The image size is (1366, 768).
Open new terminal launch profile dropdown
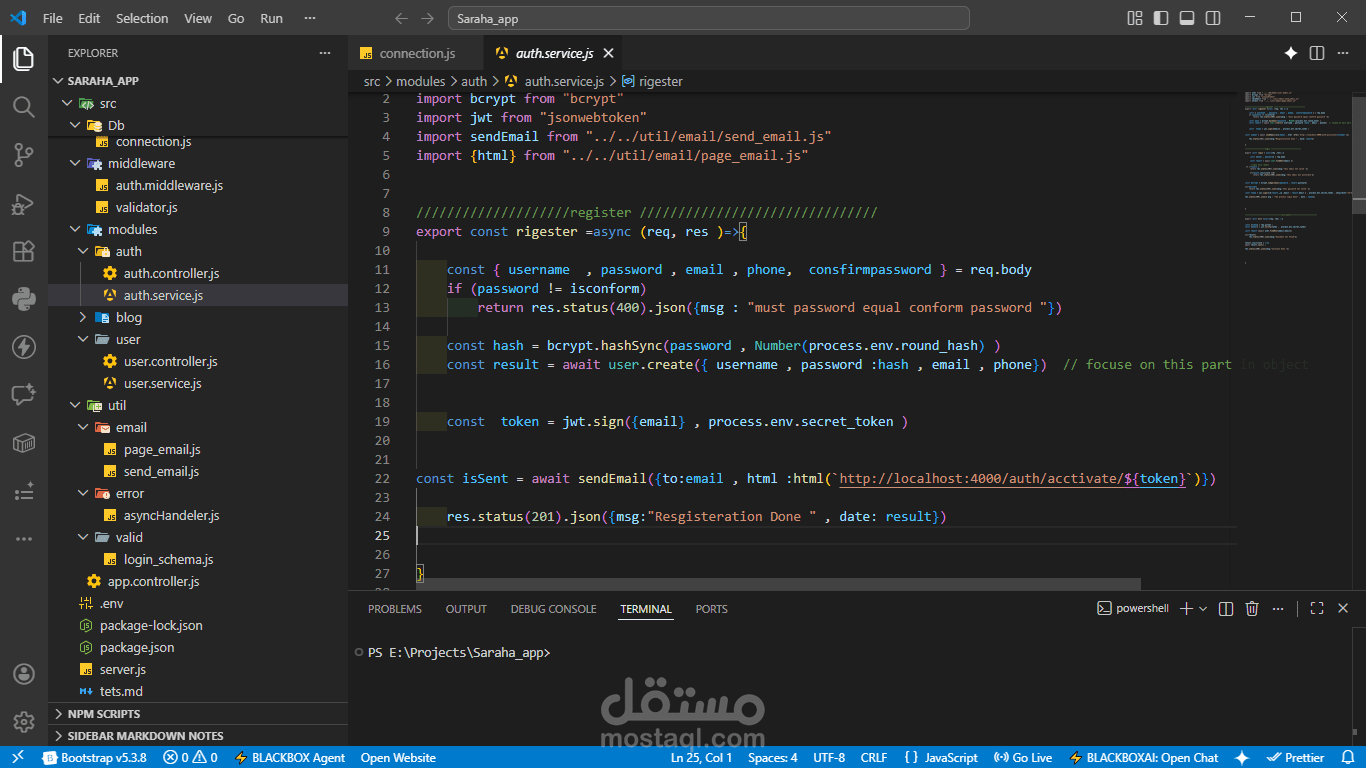click(1203, 608)
